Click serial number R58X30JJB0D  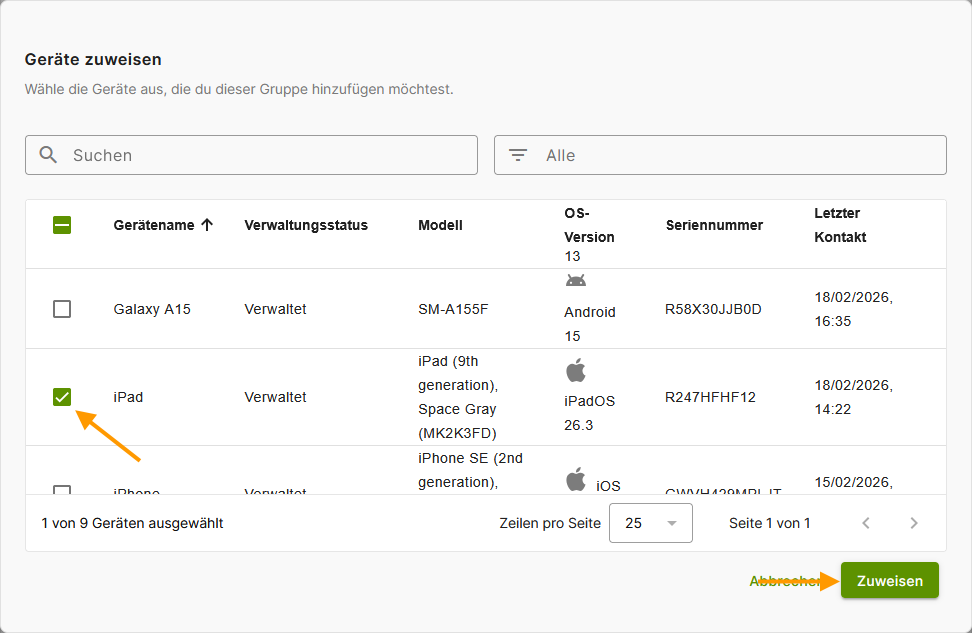click(713, 309)
